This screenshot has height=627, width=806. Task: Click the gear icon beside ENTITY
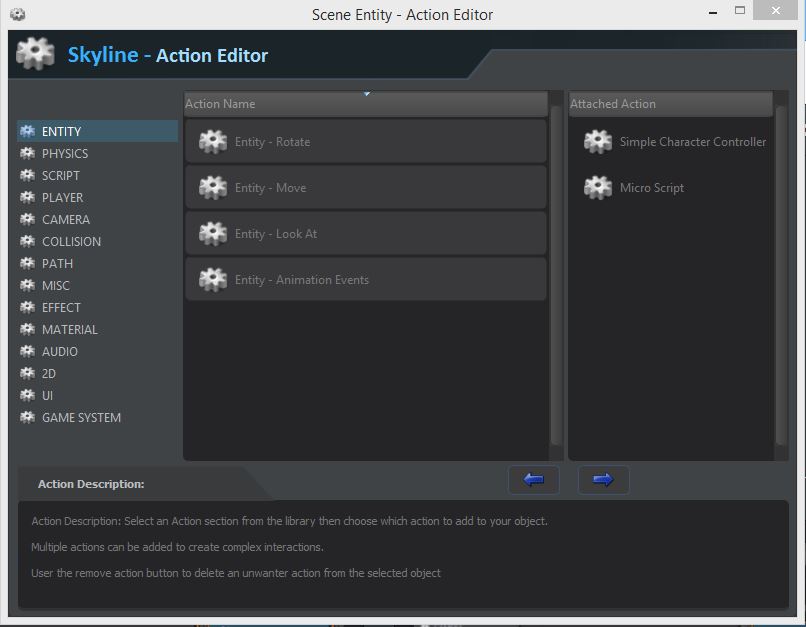27,132
